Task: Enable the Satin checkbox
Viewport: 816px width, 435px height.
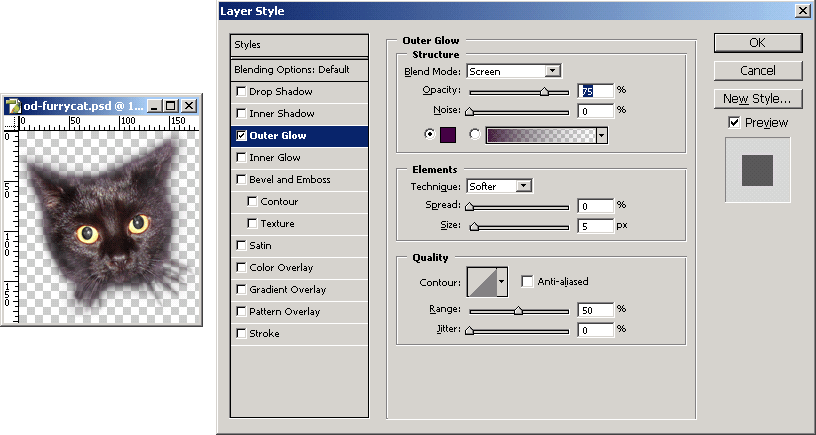Action: pos(241,245)
